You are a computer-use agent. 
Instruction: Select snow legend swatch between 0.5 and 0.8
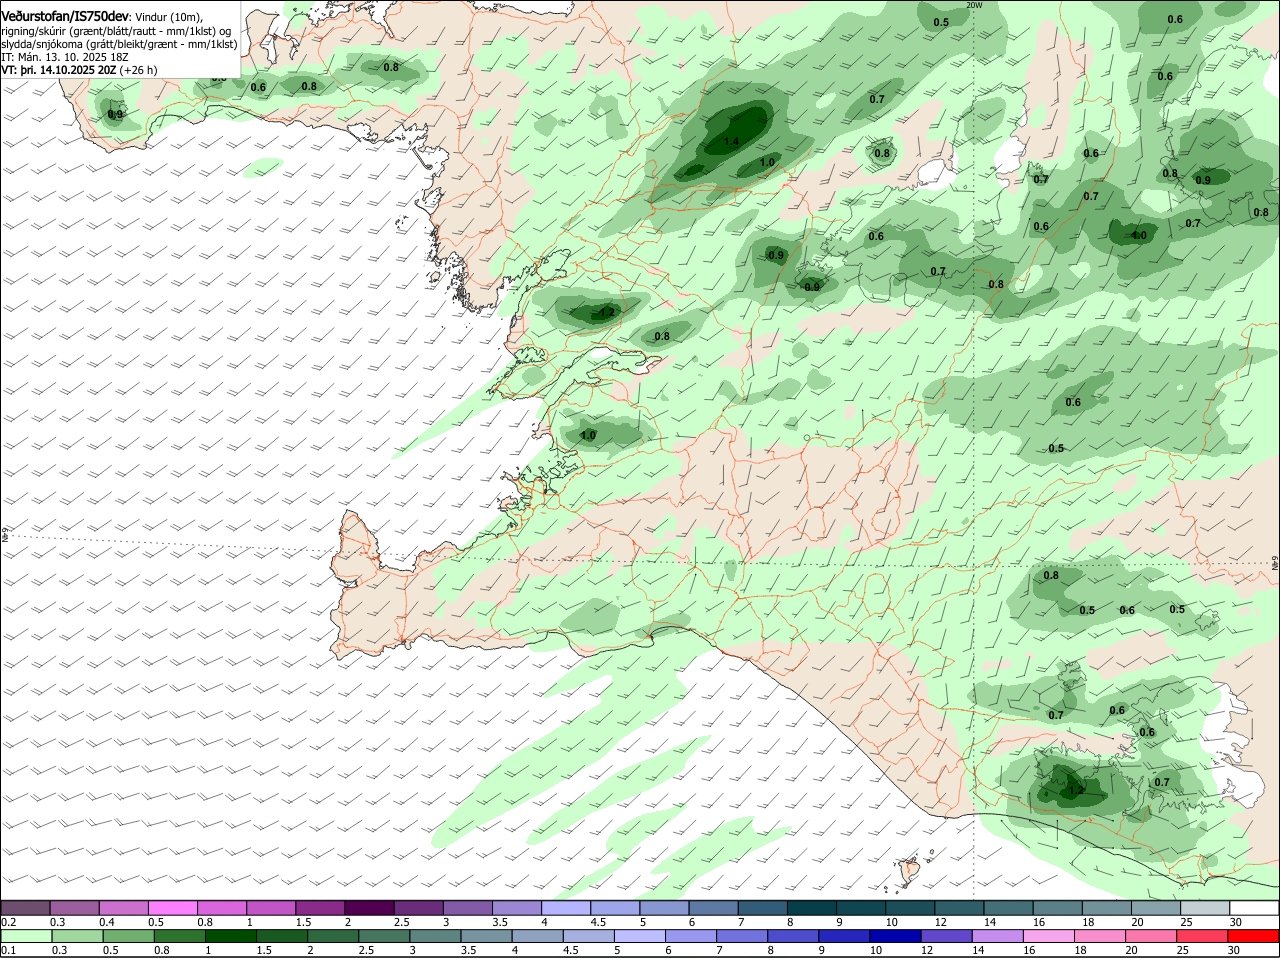point(173,908)
